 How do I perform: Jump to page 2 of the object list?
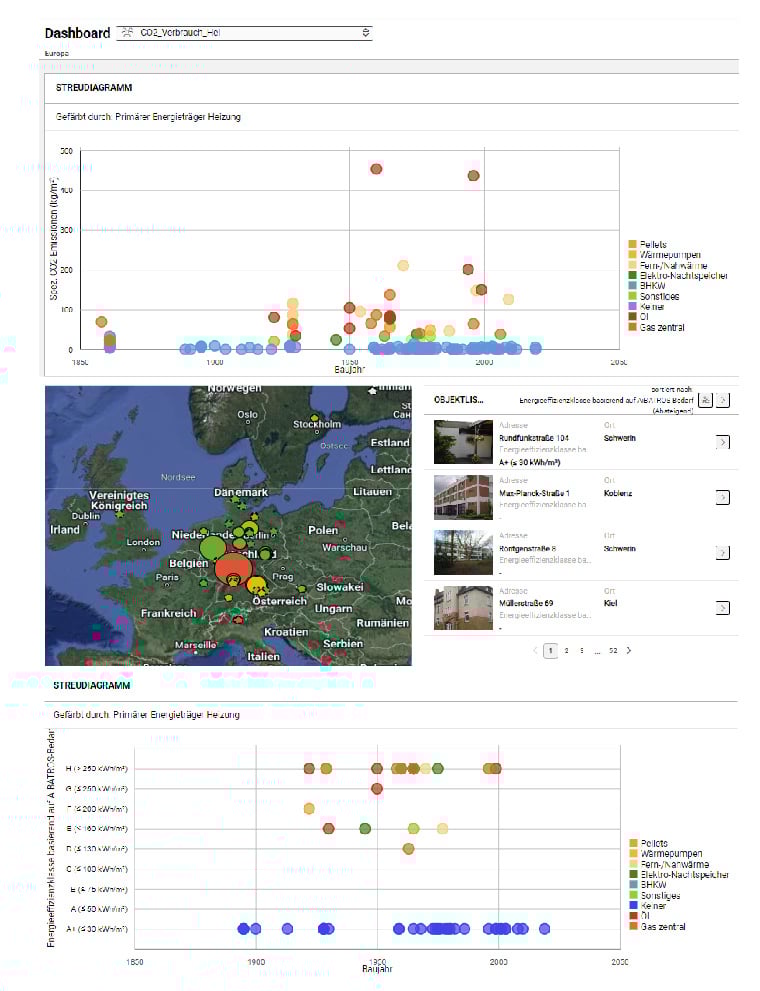pyautogui.click(x=566, y=650)
